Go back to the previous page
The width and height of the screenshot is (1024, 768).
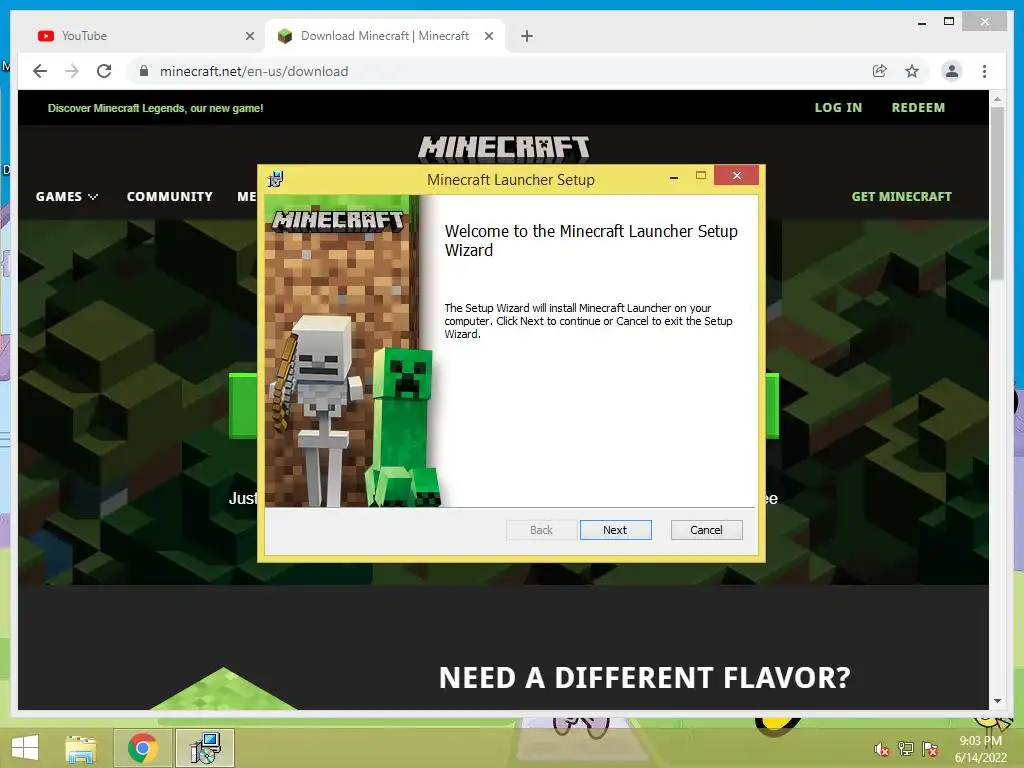point(40,71)
